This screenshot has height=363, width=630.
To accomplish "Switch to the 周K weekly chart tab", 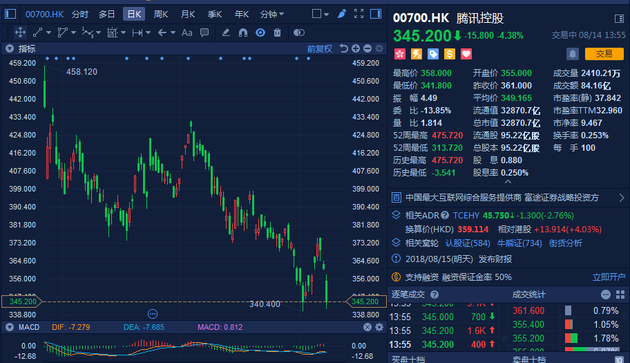I will click(x=161, y=14).
